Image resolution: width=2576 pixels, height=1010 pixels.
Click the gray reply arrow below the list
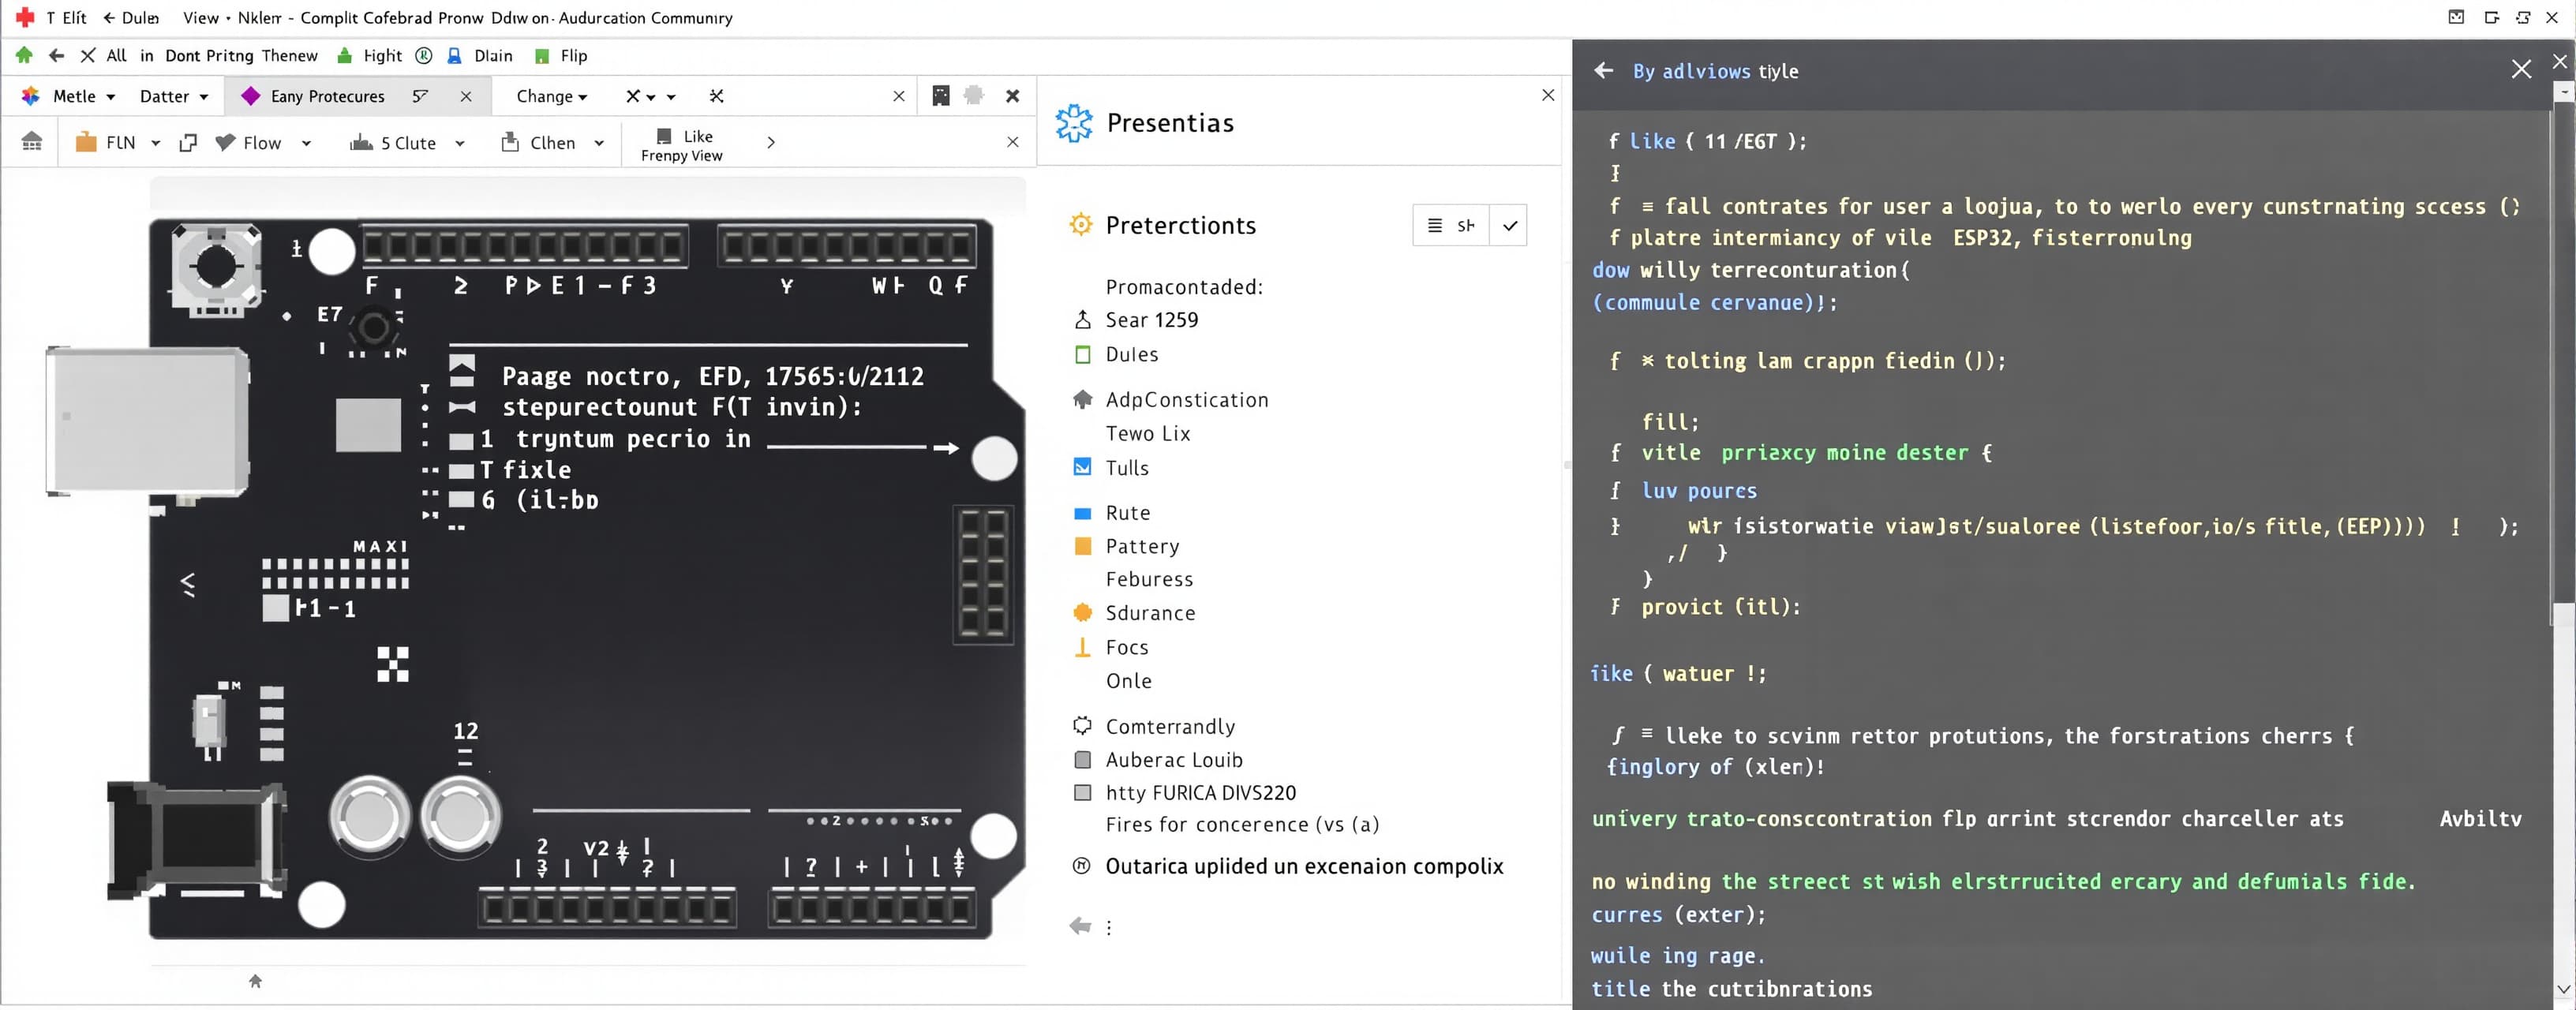(x=1080, y=926)
